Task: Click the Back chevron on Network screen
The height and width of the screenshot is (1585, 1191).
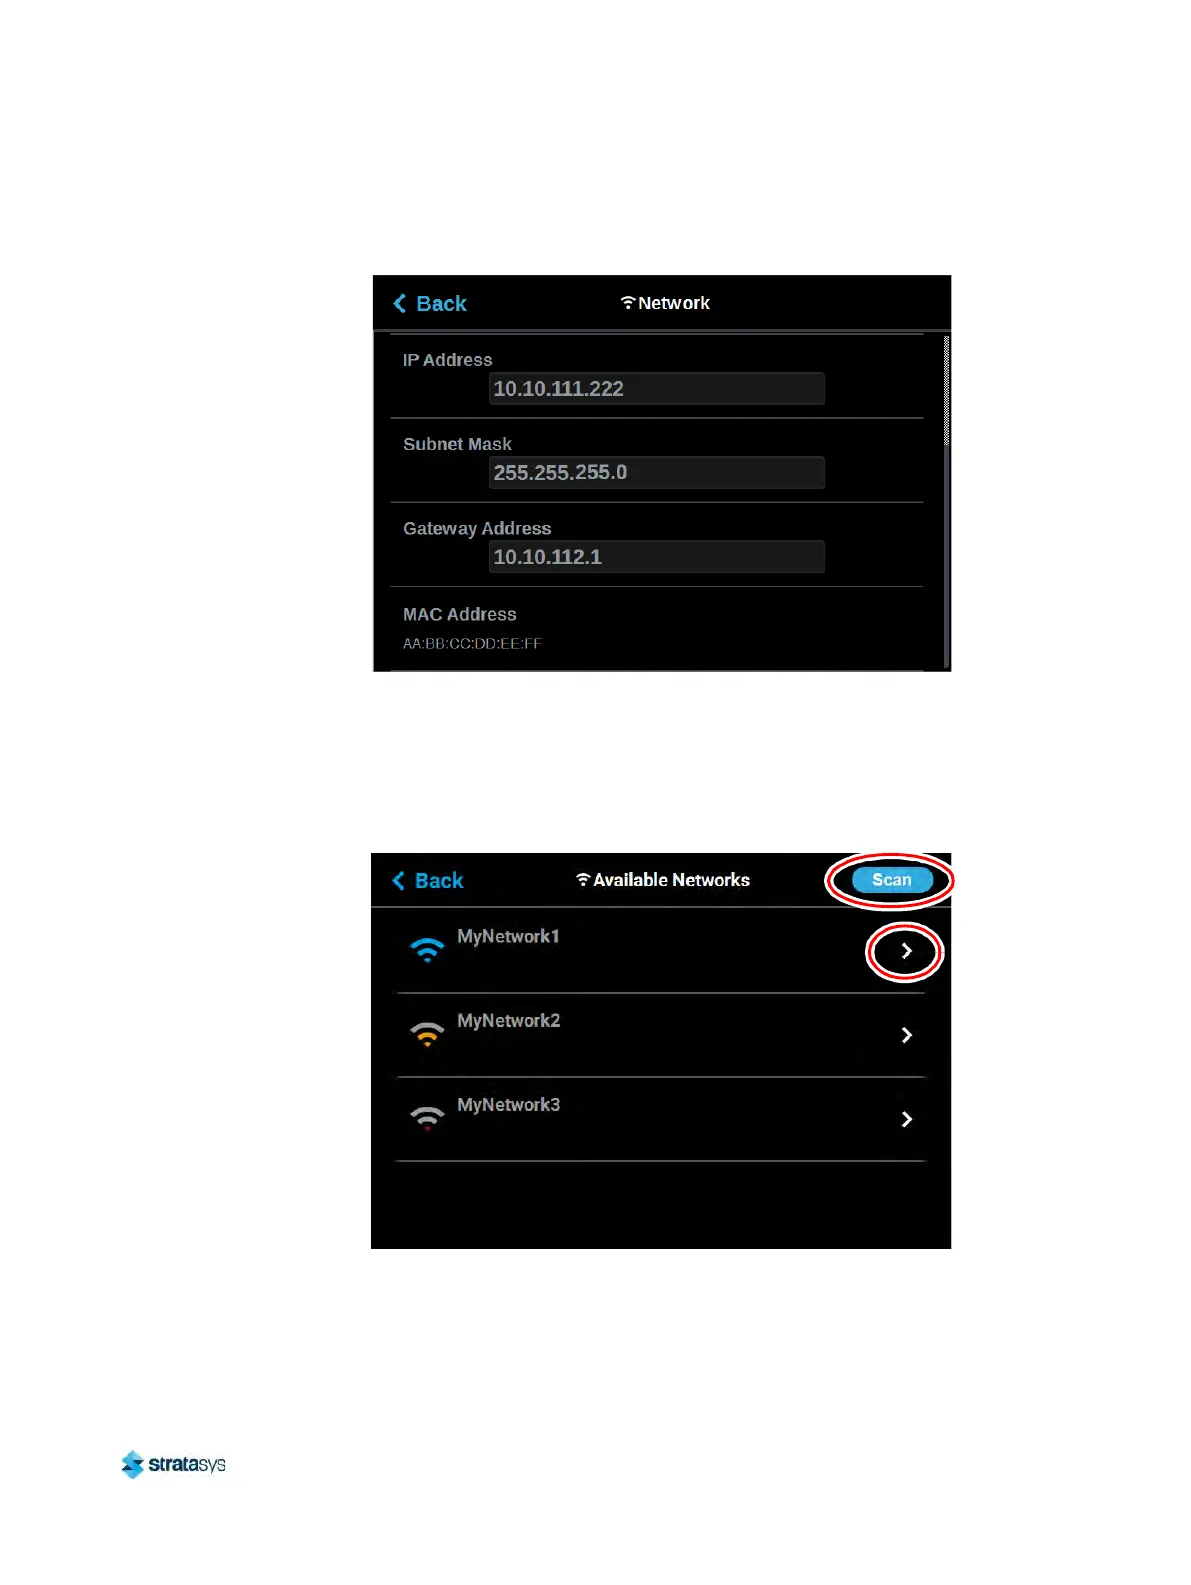Action: click(400, 303)
